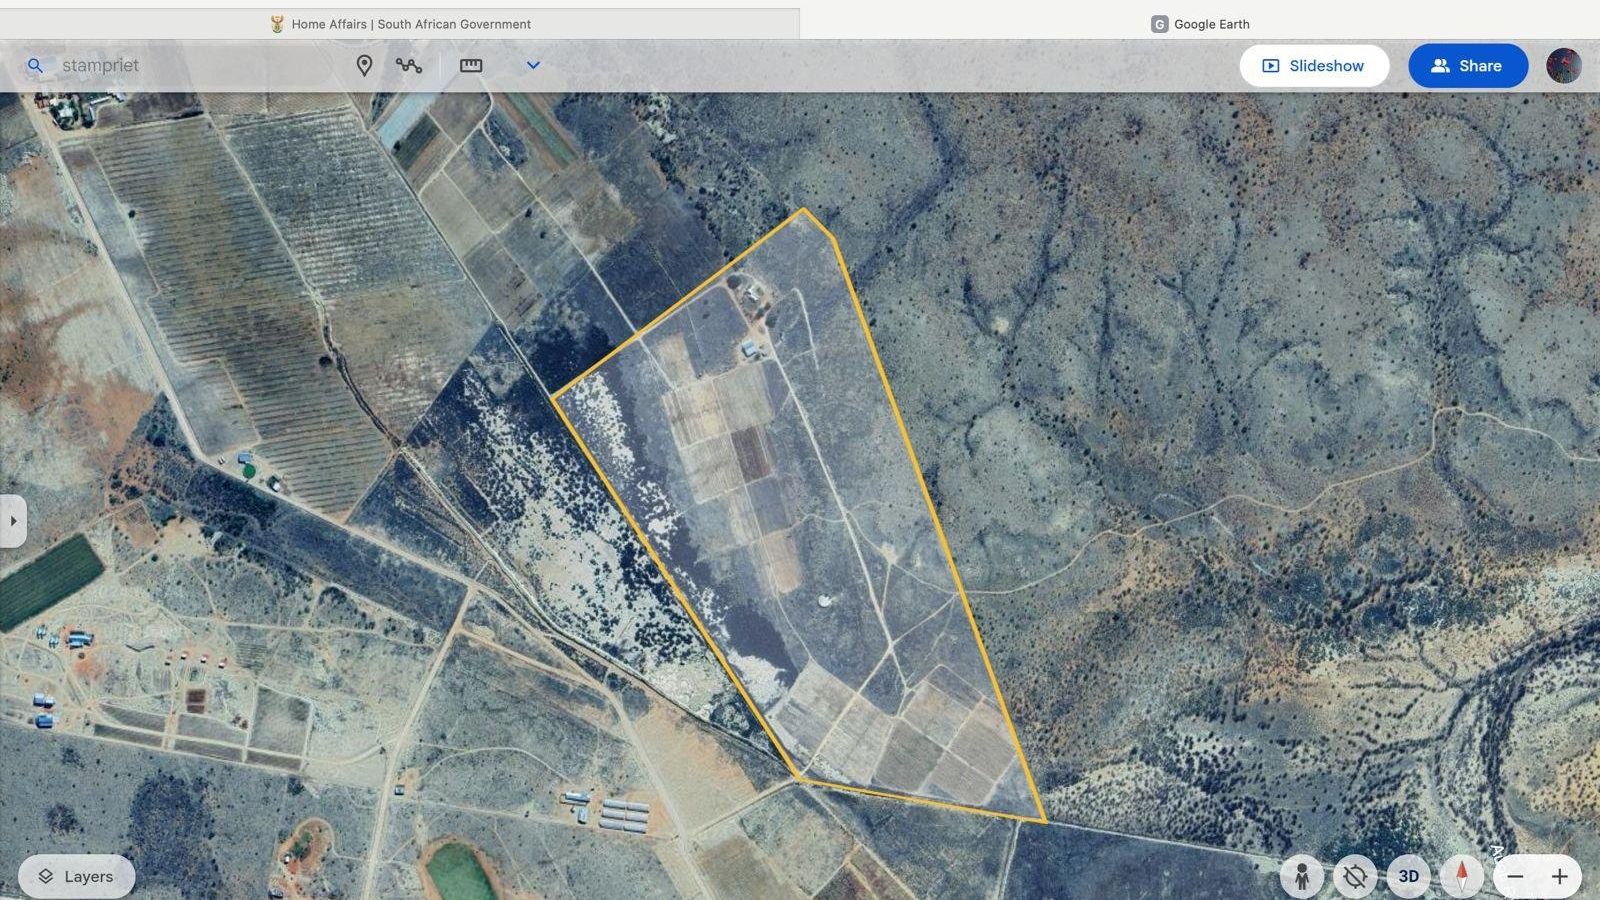Image resolution: width=1600 pixels, height=900 pixels.
Task: Expand the collapsed left side panel
Action: click(13, 521)
